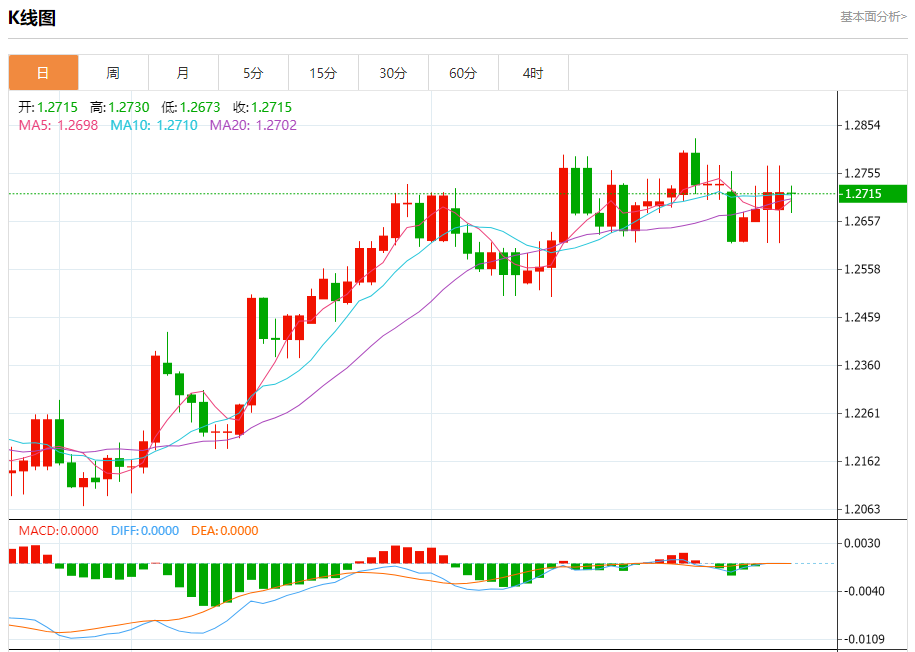915x652 pixels.
Task: Switch to the 周 weekly tab
Action: (113, 73)
